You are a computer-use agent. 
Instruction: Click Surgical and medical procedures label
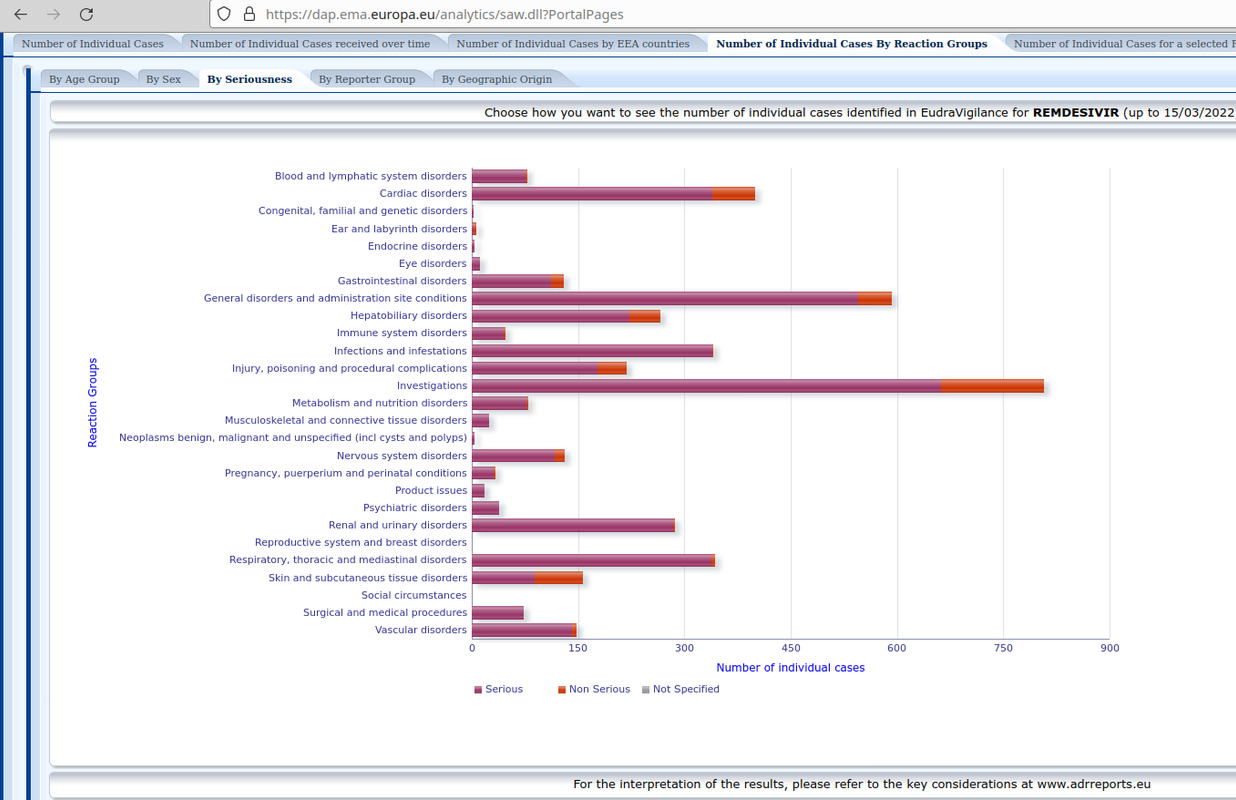coord(385,612)
